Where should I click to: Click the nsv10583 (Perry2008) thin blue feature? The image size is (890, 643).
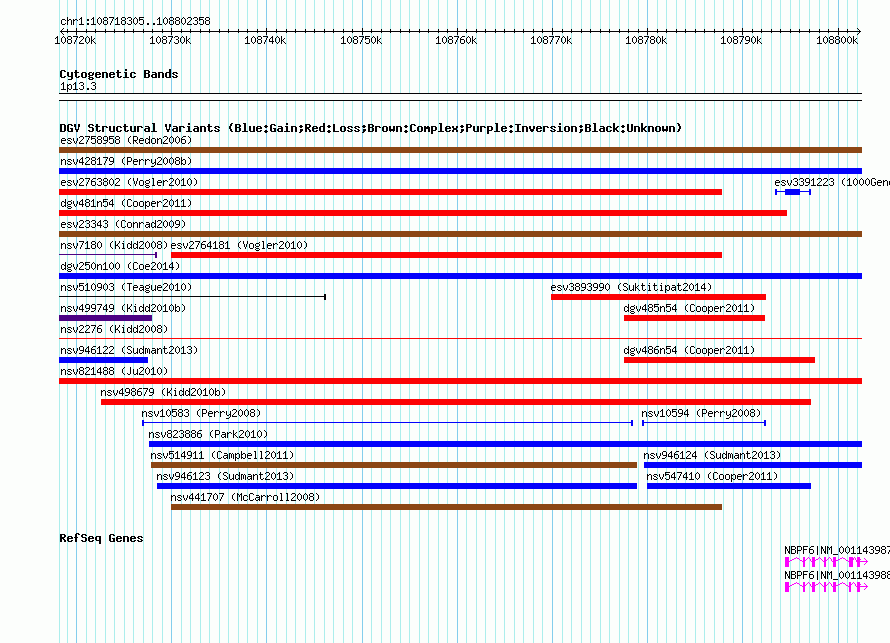[x=387, y=423]
